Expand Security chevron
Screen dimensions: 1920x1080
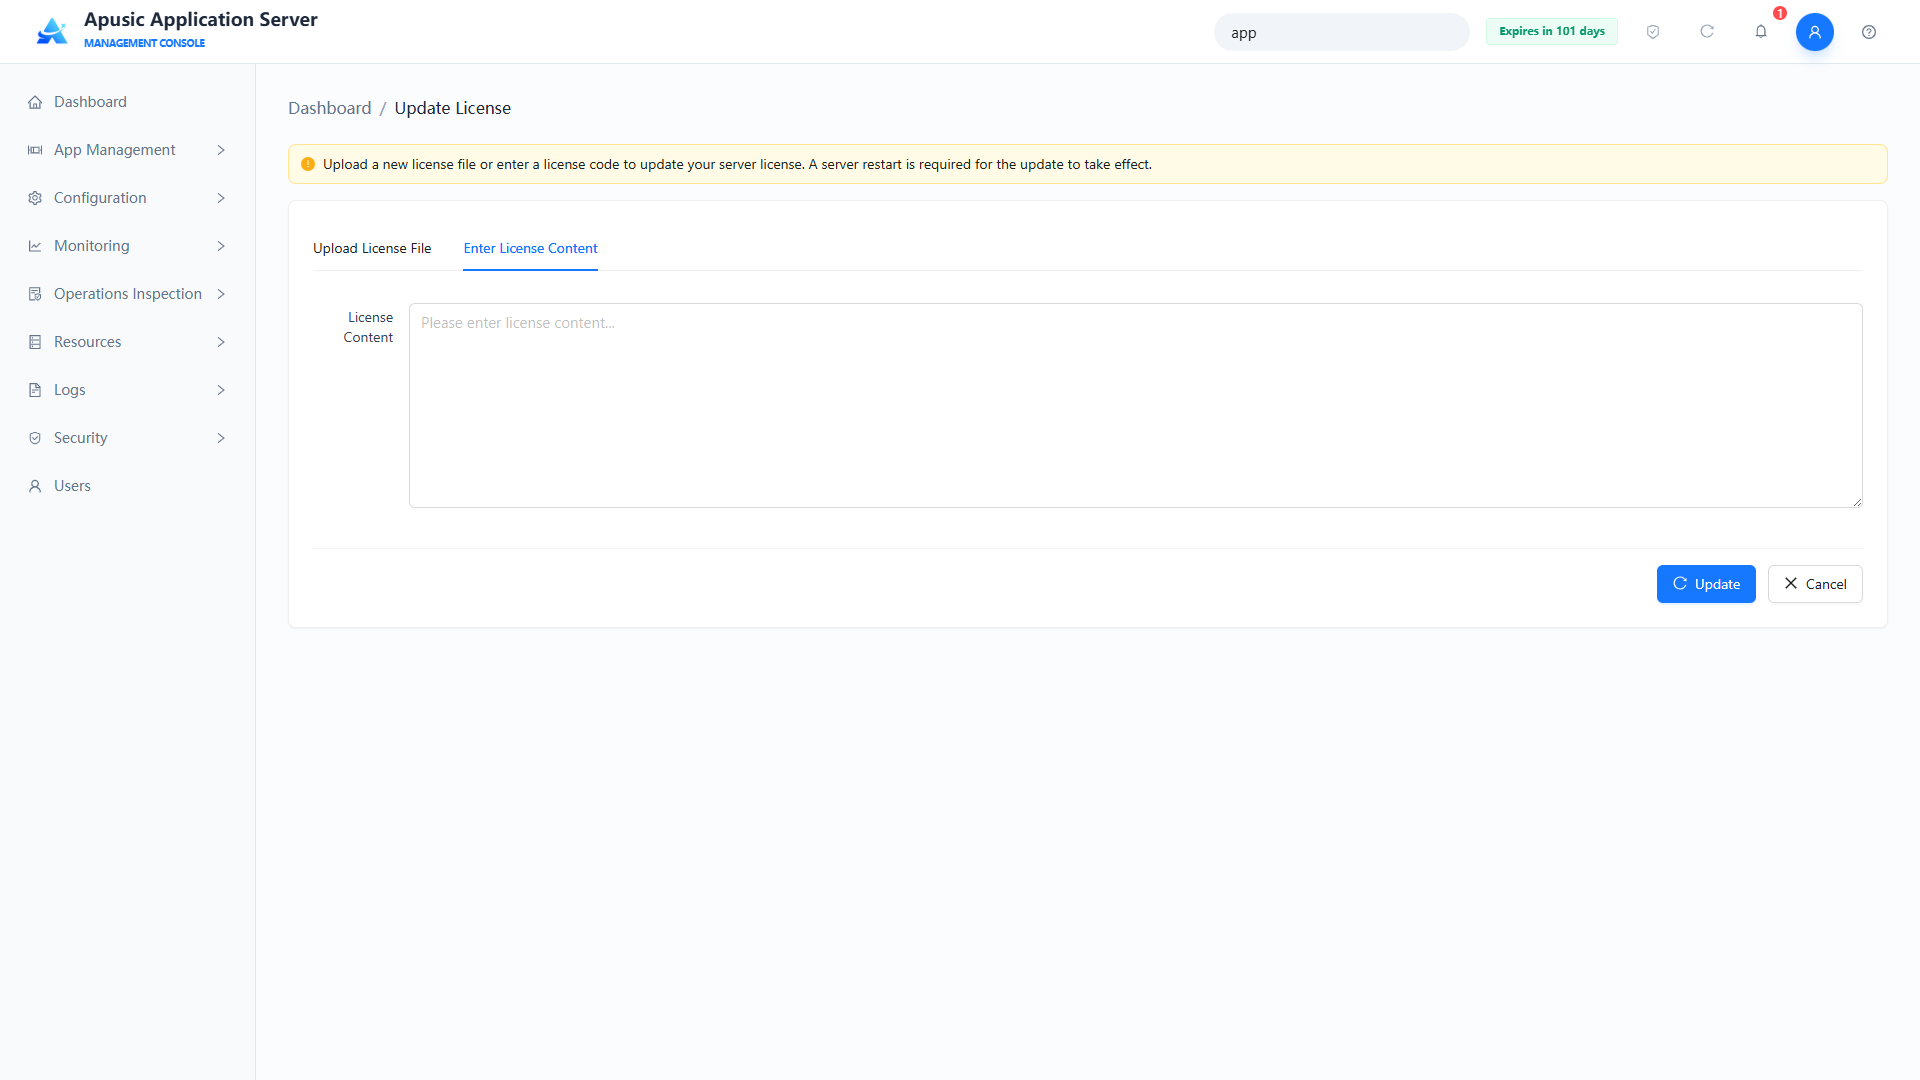point(221,438)
